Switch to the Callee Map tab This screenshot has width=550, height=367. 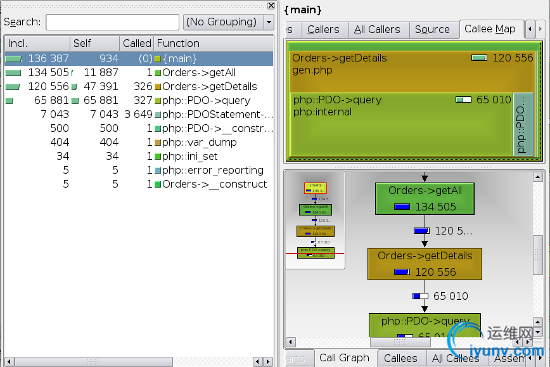pos(490,29)
